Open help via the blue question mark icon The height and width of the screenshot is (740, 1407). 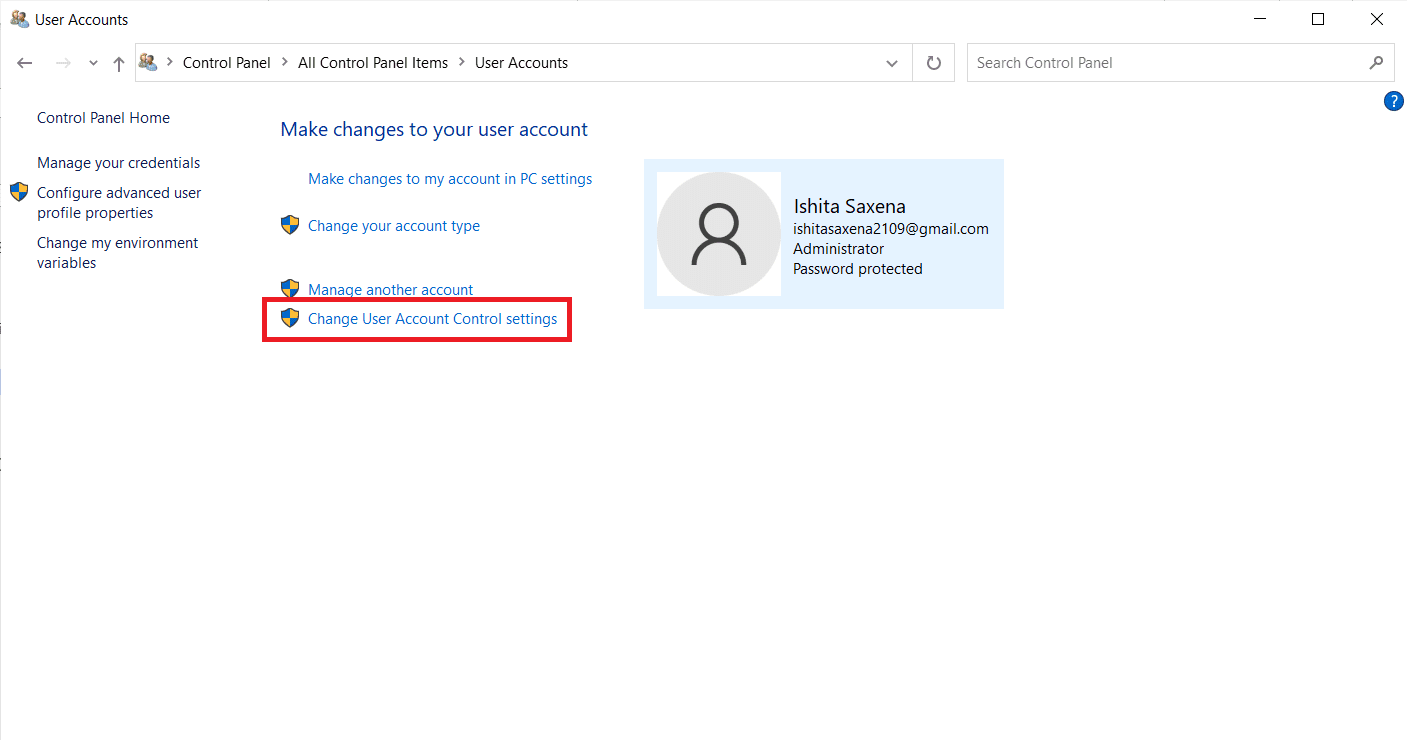point(1394,100)
